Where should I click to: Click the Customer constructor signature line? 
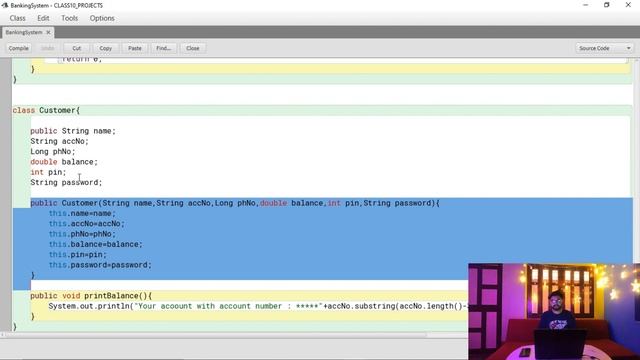click(x=235, y=203)
